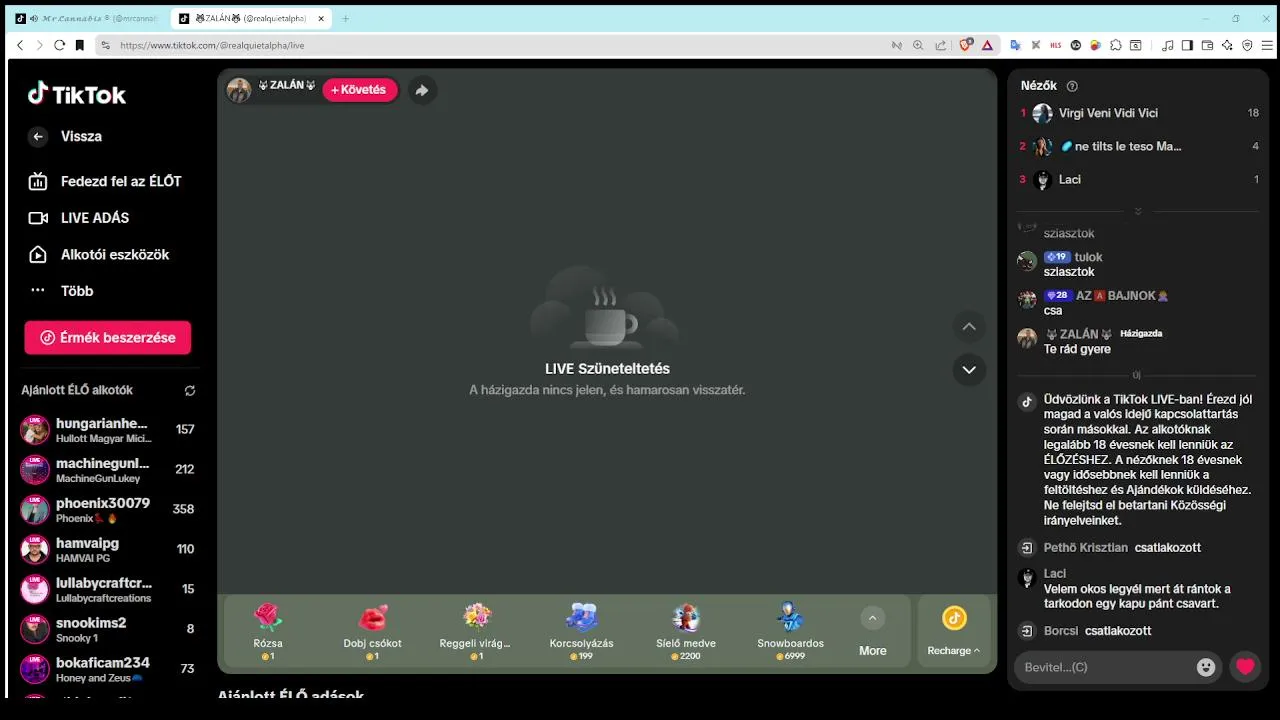
Task: Follow host with the Követés button
Action: (359, 90)
